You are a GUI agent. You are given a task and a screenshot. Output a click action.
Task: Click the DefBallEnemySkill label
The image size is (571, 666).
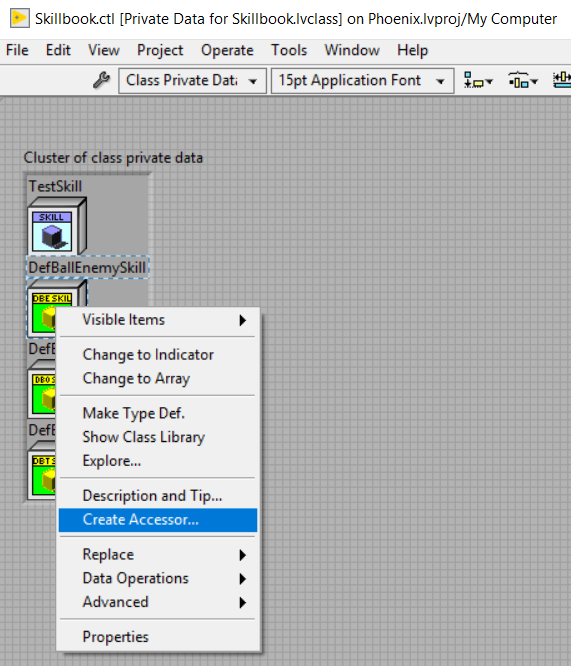tap(87, 268)
